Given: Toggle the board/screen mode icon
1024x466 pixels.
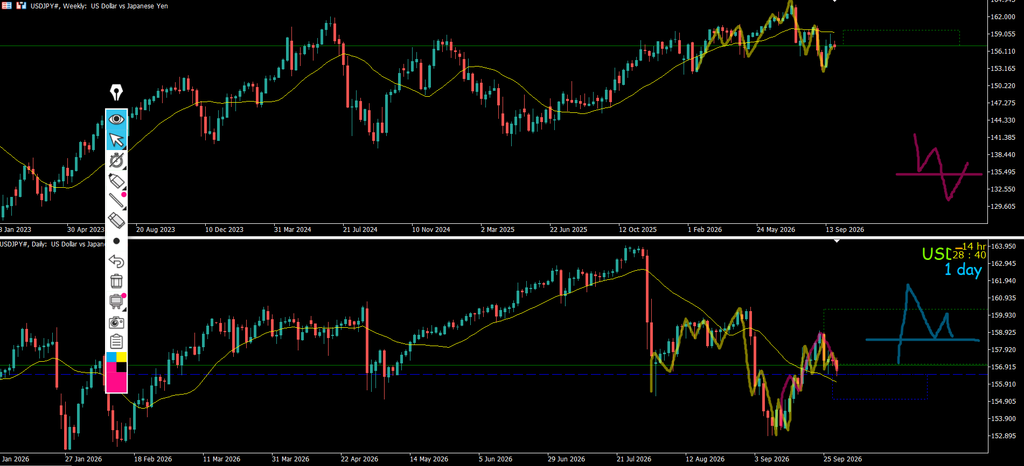Looking at the screenshot, I should [116, 302].
